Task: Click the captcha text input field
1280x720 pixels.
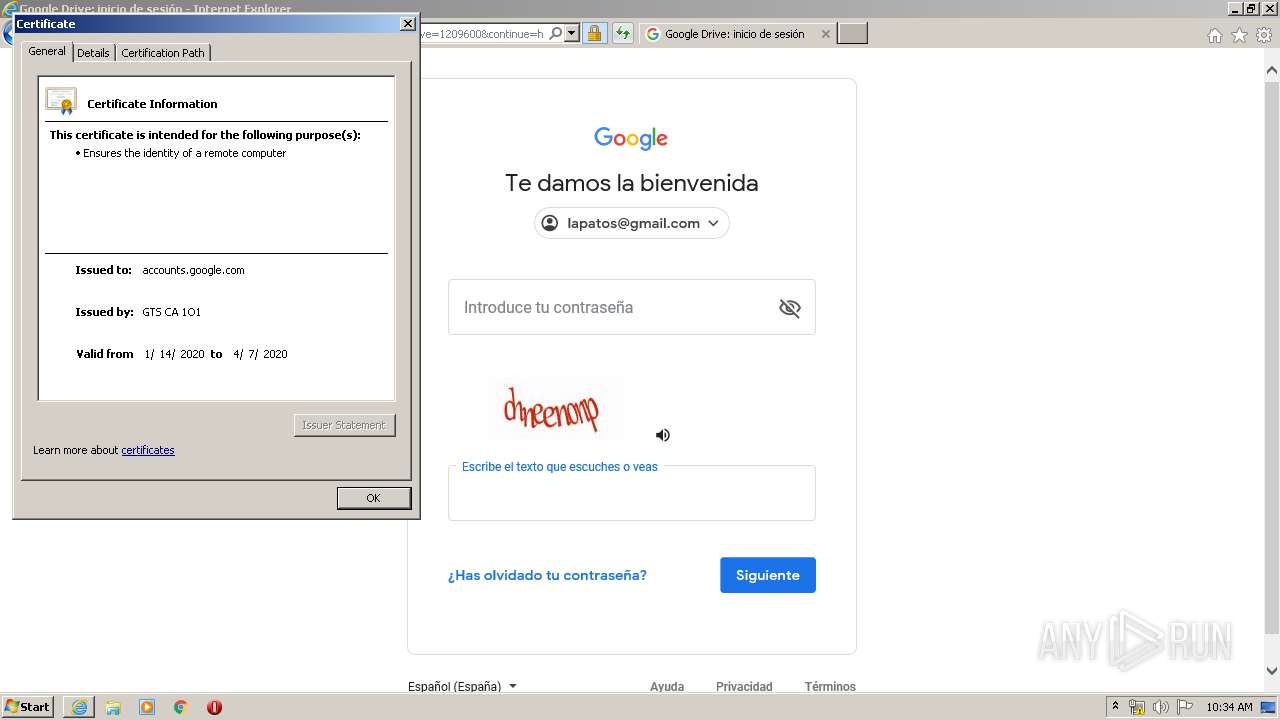Action: tap(632, 493)
